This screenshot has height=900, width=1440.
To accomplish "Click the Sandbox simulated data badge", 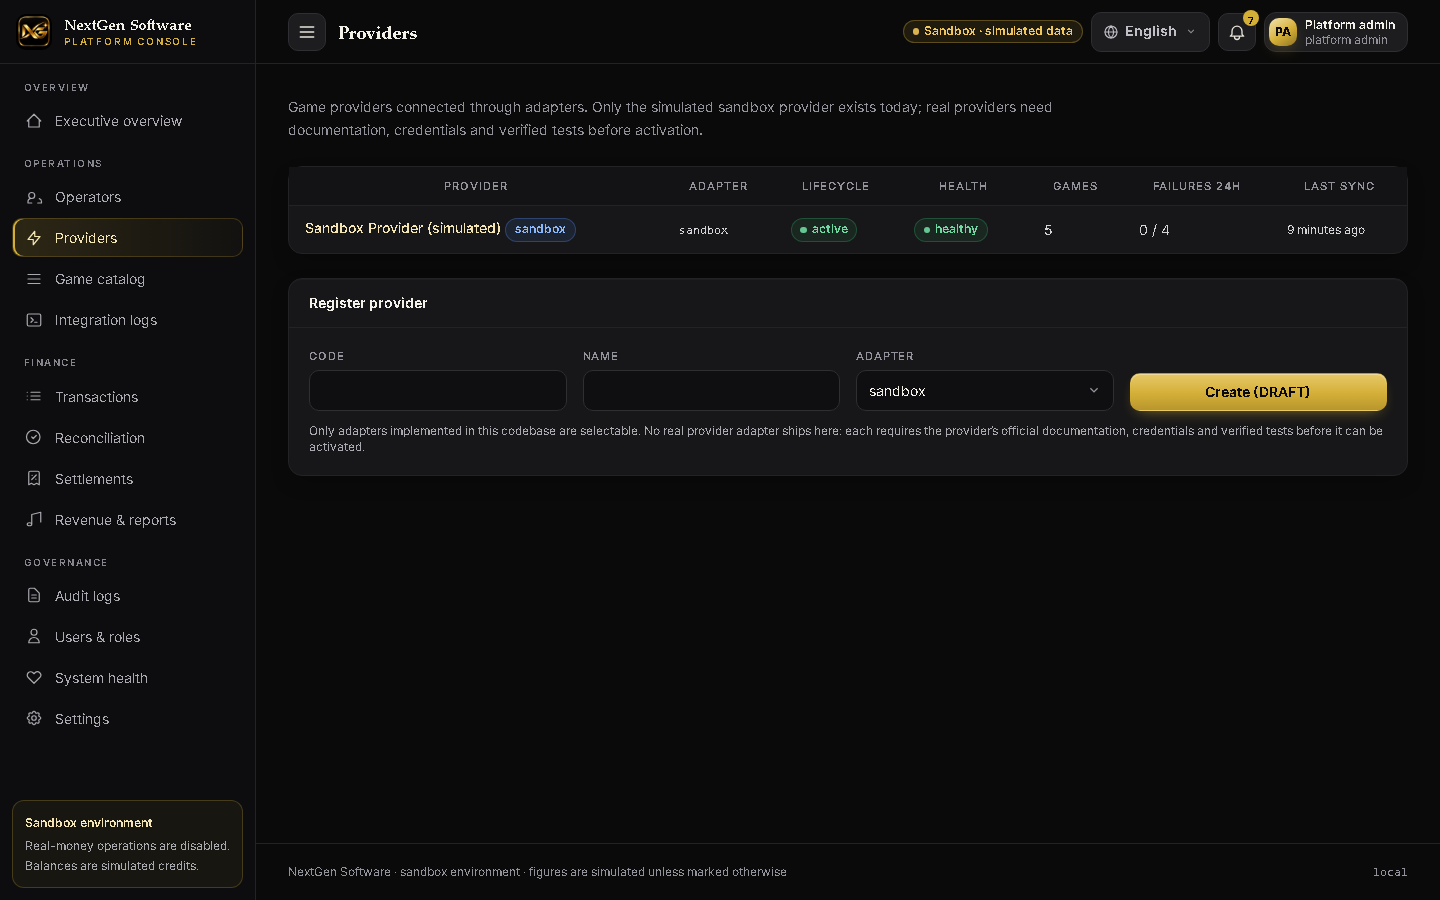I will [993, 31].
